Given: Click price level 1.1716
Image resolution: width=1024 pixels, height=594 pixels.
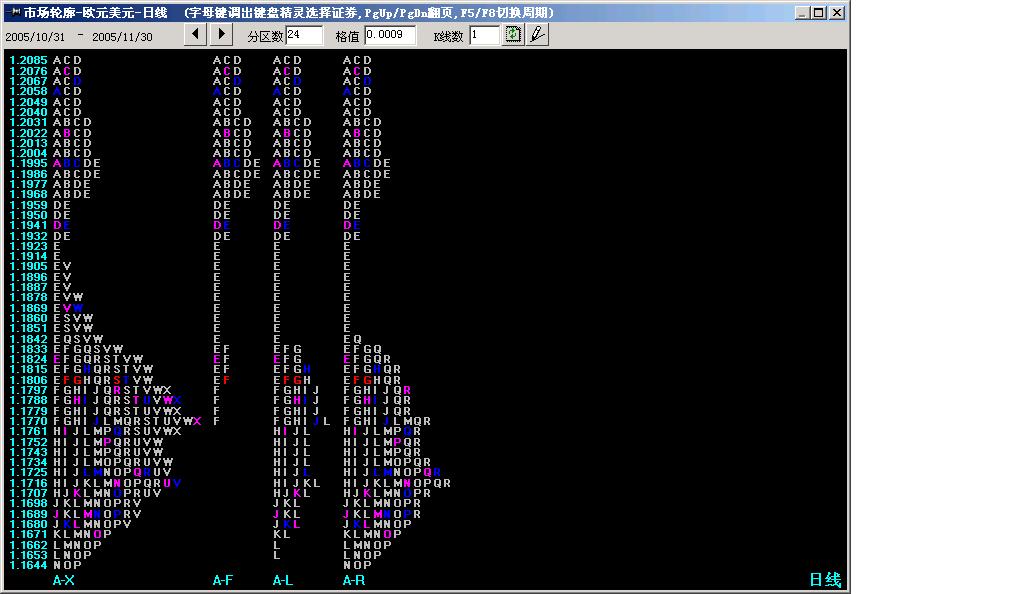Looking at the screenshot, I should (x=29, y=483).
